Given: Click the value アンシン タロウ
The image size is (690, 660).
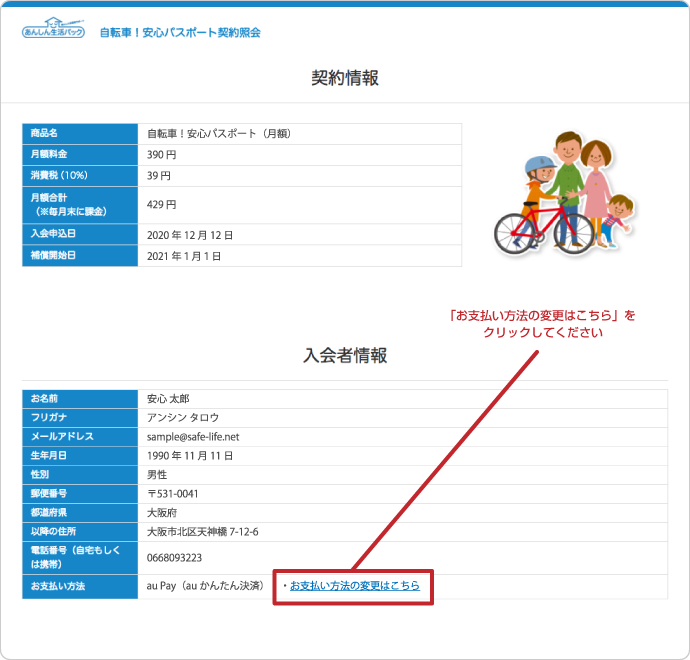Looking at the screenshot, I should click(183, 418).
